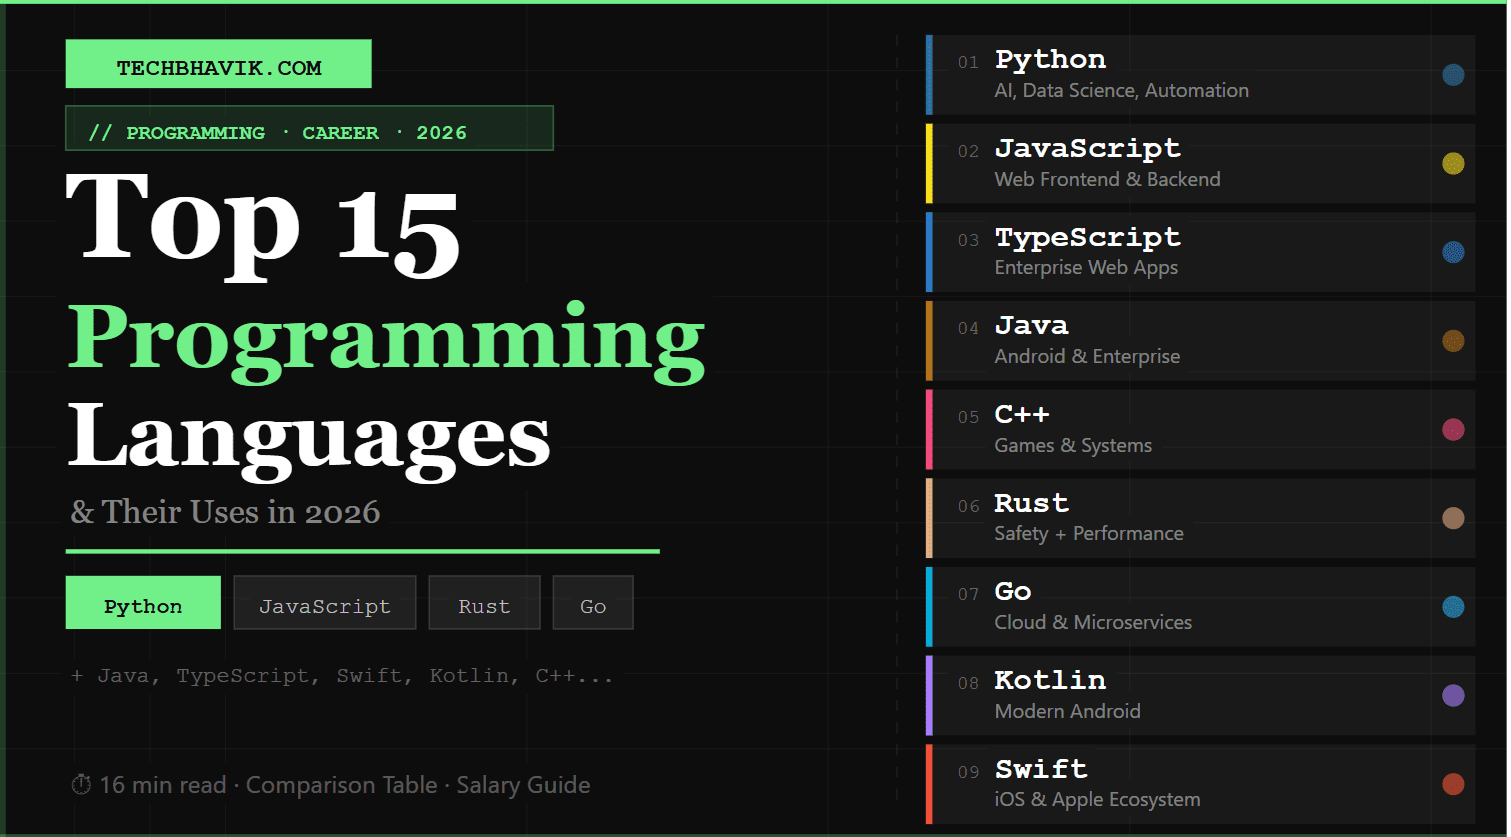Viewport: 1511px width, 837px height.
Task: Click the Kotlin heading in list
Action: [1050, 680]
